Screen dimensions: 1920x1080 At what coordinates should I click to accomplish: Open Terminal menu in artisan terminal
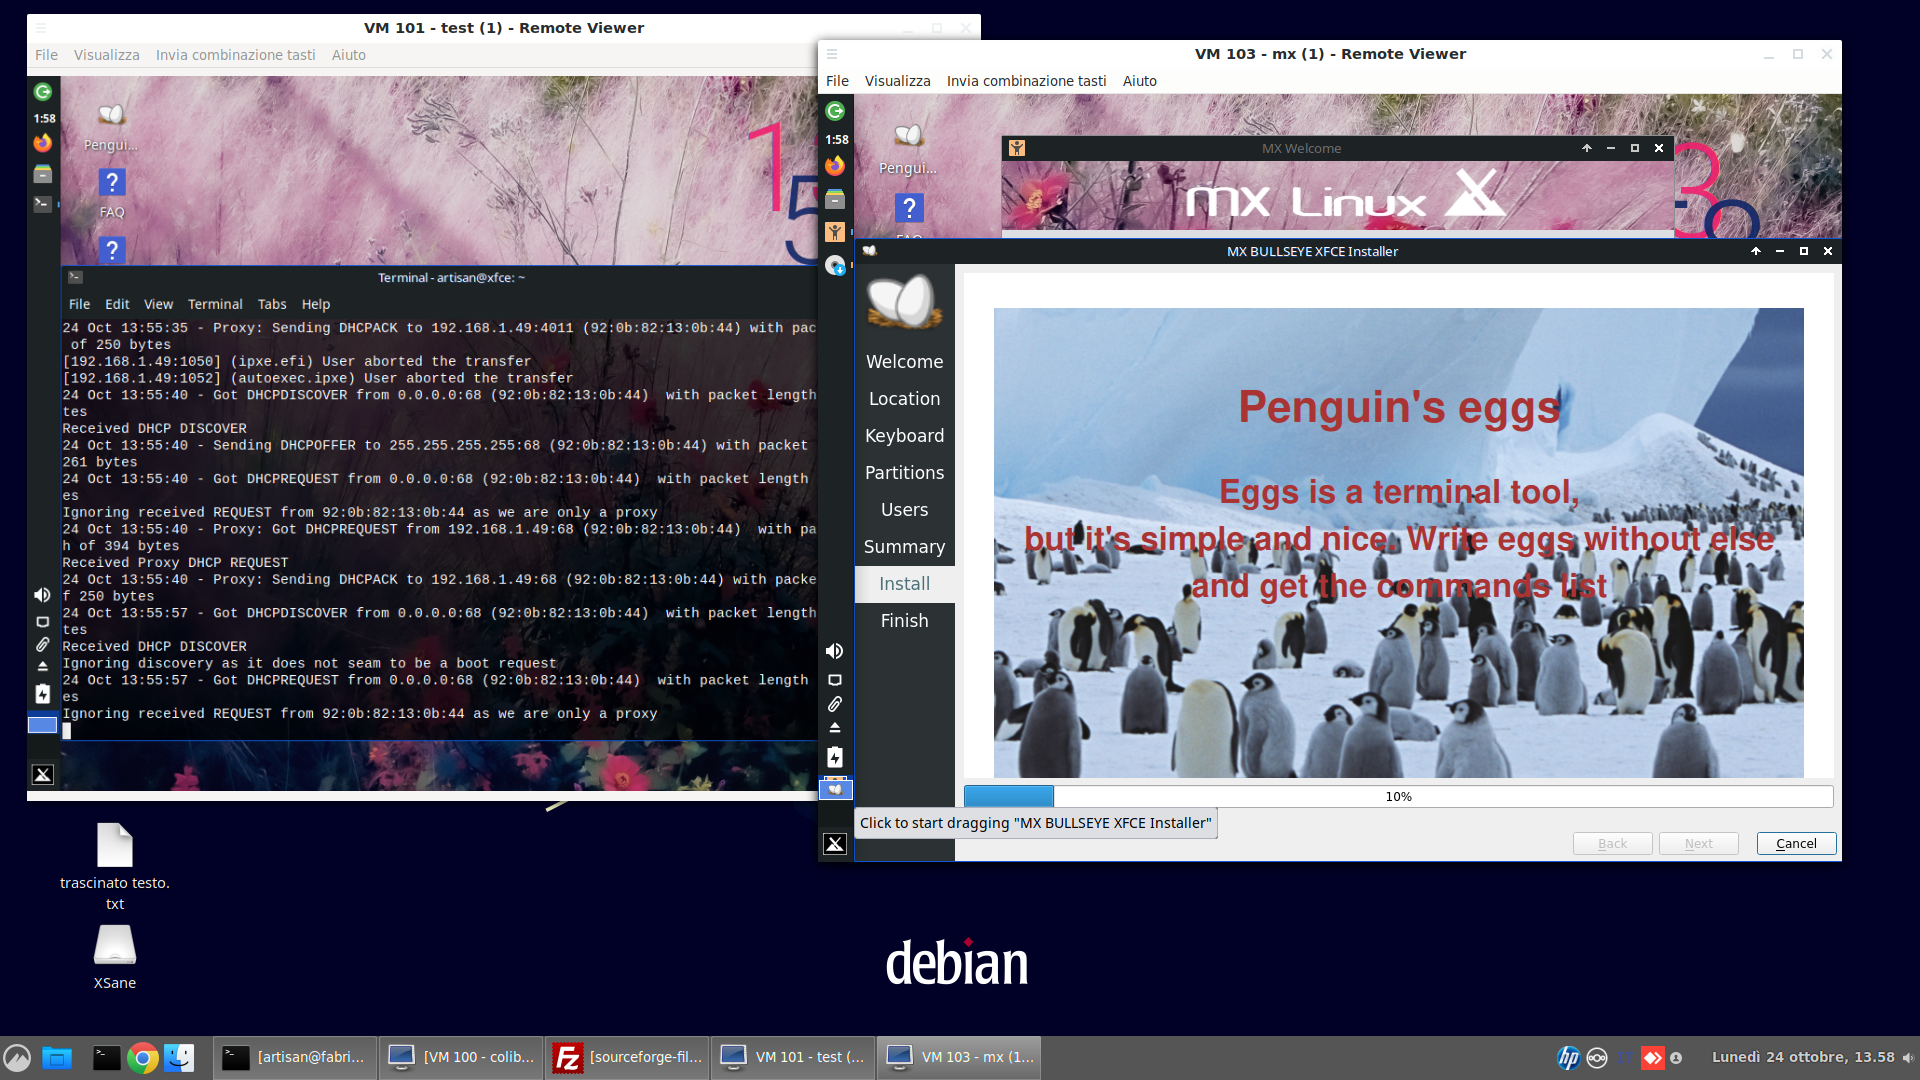215,304
